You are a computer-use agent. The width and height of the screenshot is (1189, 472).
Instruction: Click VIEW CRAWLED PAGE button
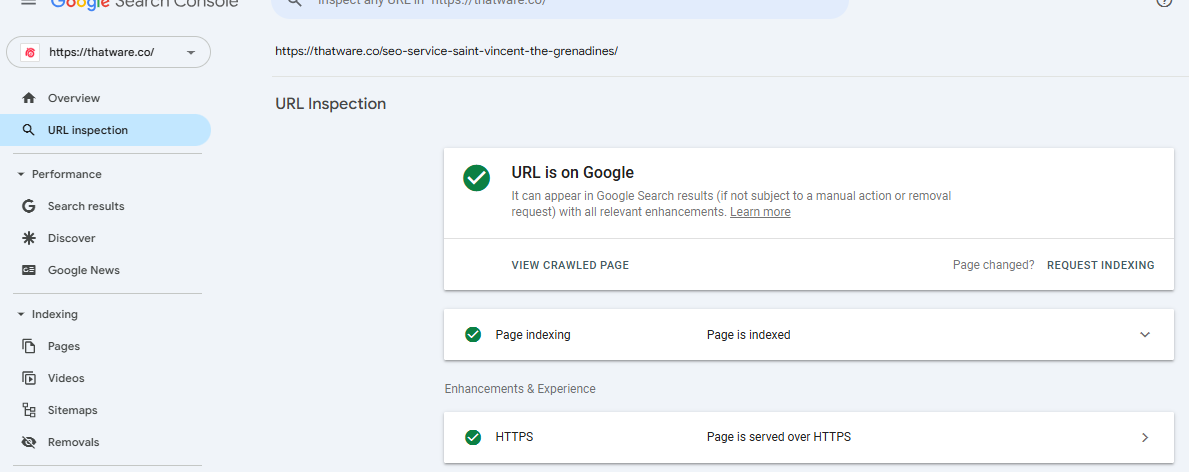[x=570, y=265]
